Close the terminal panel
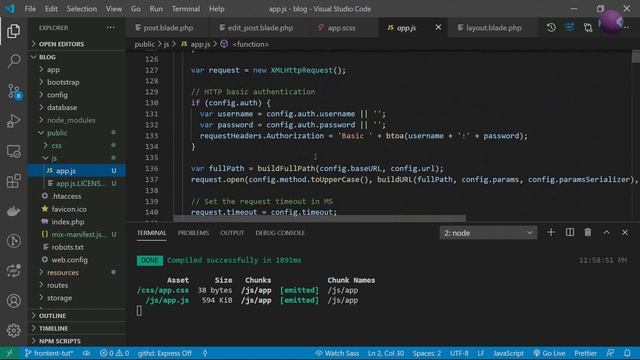 (x=625, y=233)
